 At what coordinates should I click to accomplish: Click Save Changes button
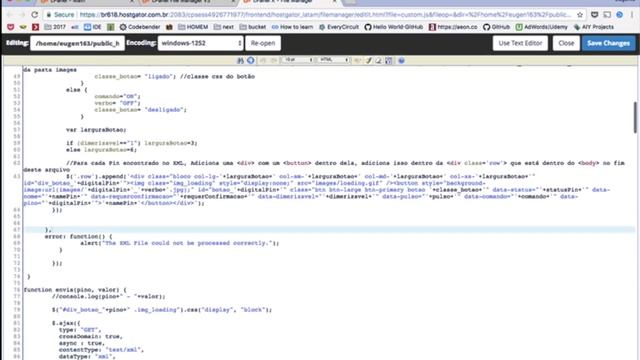click(x=609, y=43)
